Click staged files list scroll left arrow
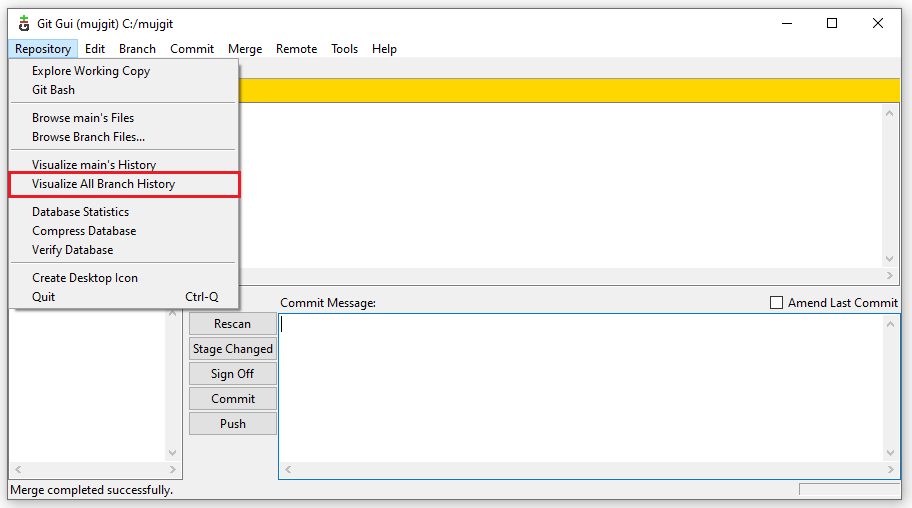The width and height of the screenshot is (912, 508). coord(18,470)
